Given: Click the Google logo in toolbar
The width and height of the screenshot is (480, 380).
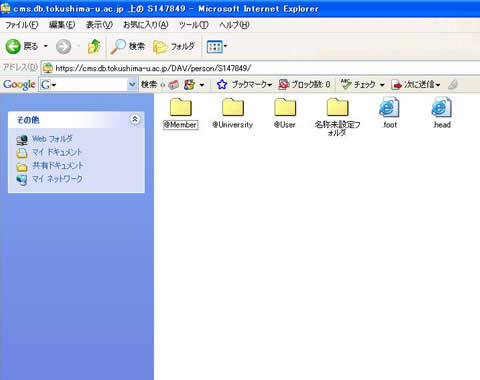Looking at the screenshot, I should pos(19,85).
